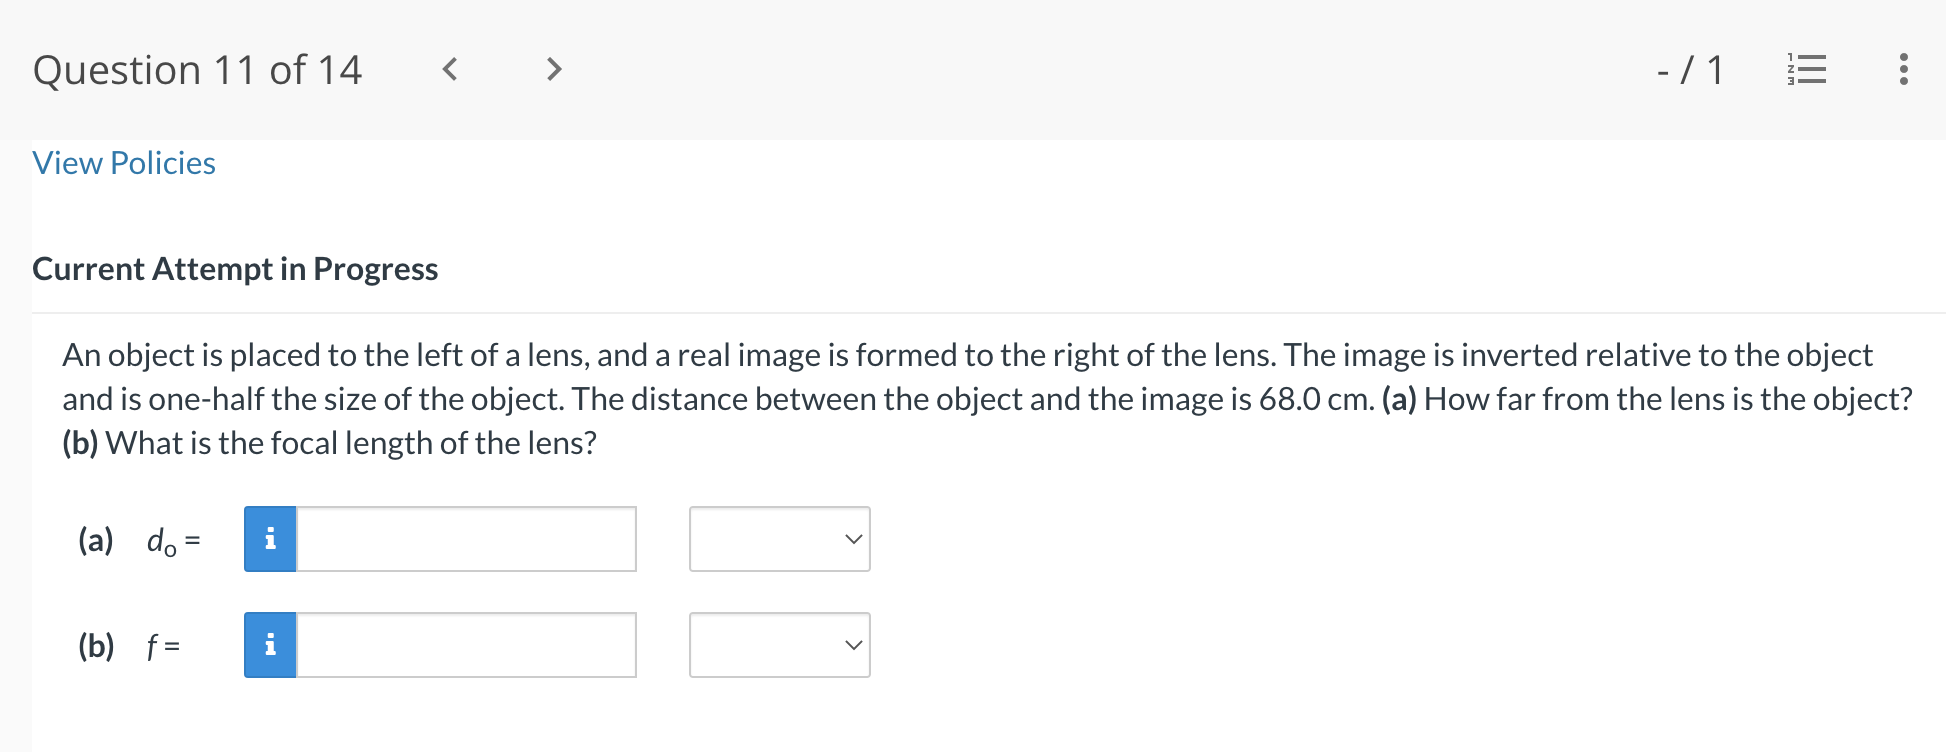Expand the unit selector beside the do answer
Image resolution: width=1946 pixels, height=752 pixels.
point(779,539)
